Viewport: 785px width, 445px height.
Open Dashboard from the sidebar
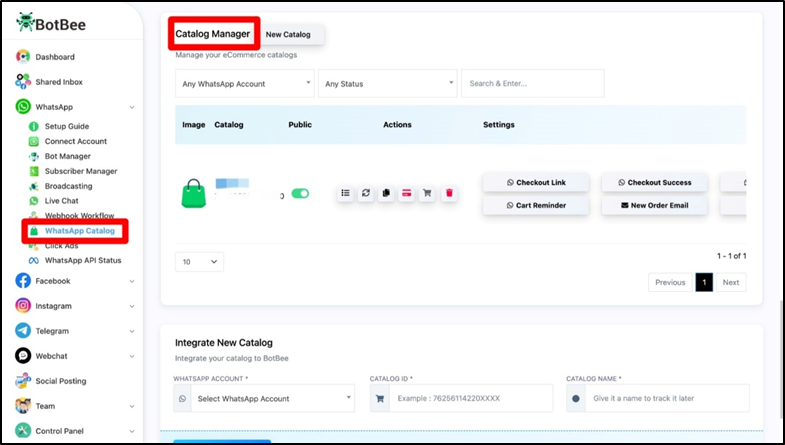(x=55, y=57)
